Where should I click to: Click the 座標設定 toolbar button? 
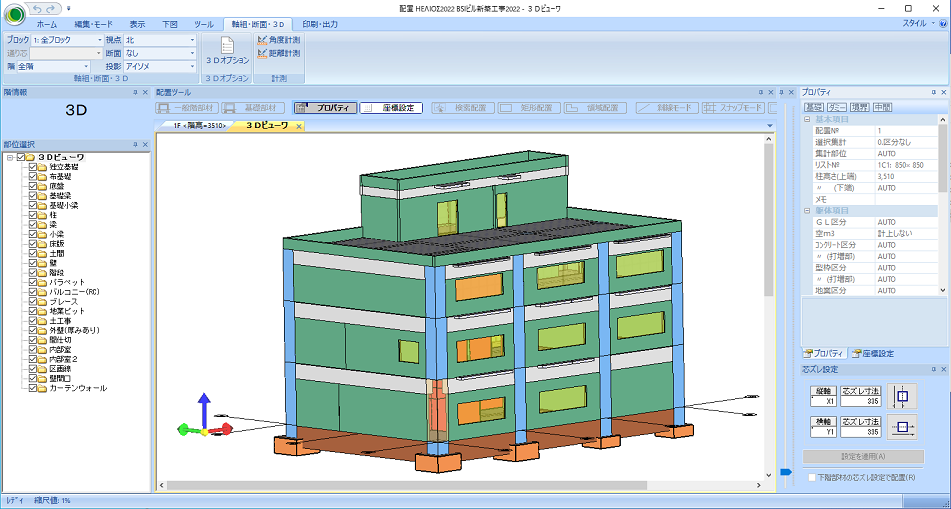click(x=391, y=108)
